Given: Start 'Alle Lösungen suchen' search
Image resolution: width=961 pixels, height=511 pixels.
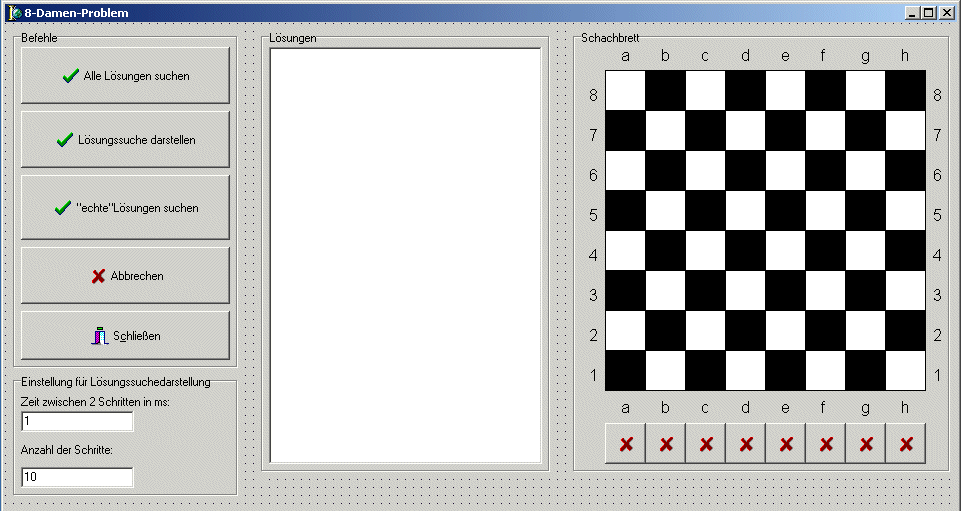Looking at the screenshot, I should tap(125, 76).
